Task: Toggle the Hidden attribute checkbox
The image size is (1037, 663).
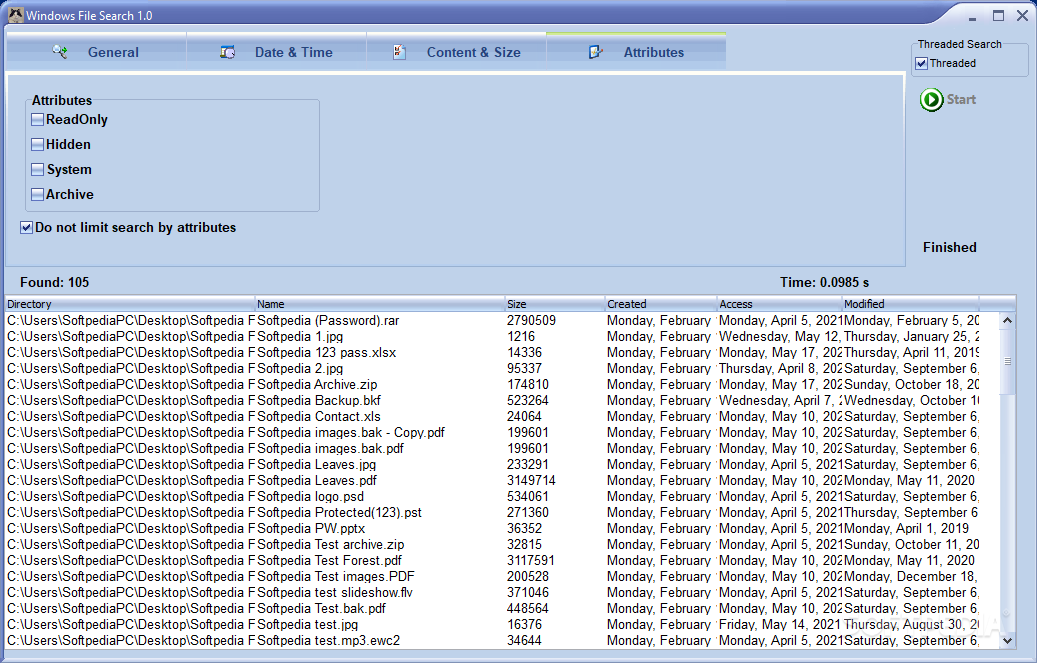Action: coord(38,144)
